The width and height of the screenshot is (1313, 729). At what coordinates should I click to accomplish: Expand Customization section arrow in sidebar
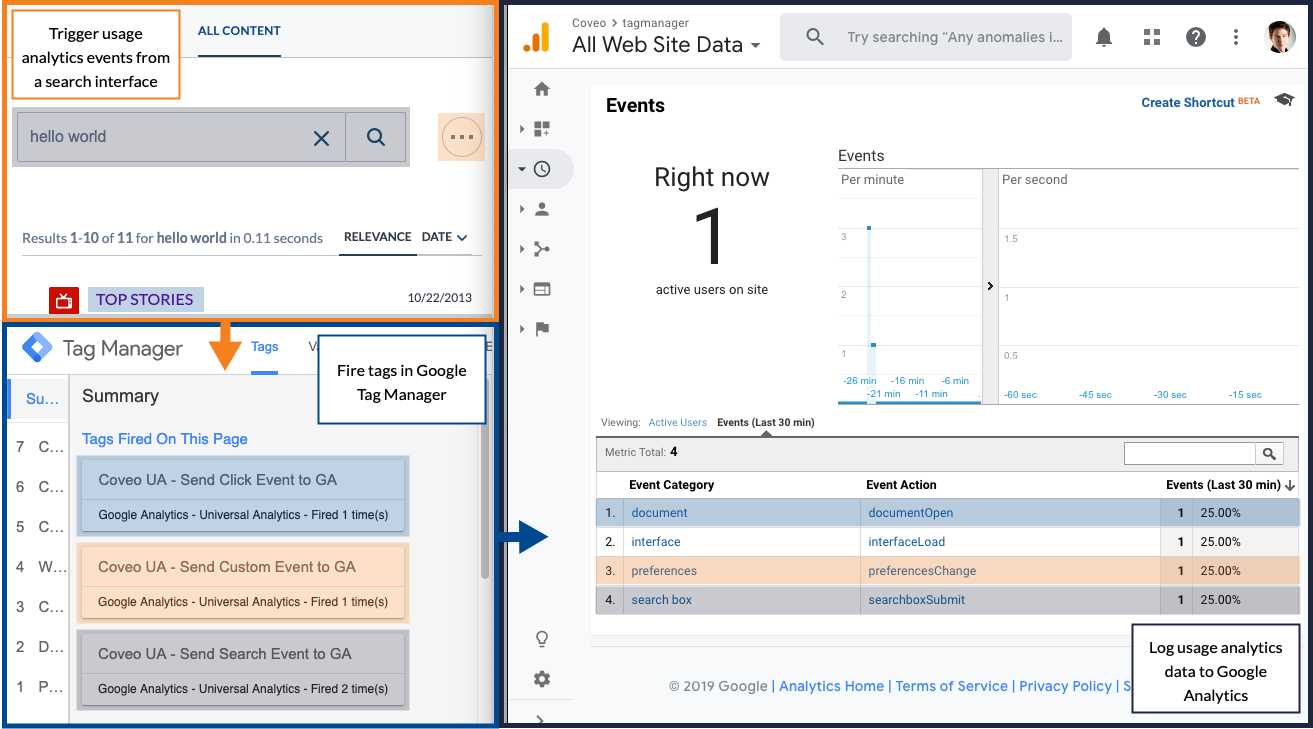[x=521, y=129]
